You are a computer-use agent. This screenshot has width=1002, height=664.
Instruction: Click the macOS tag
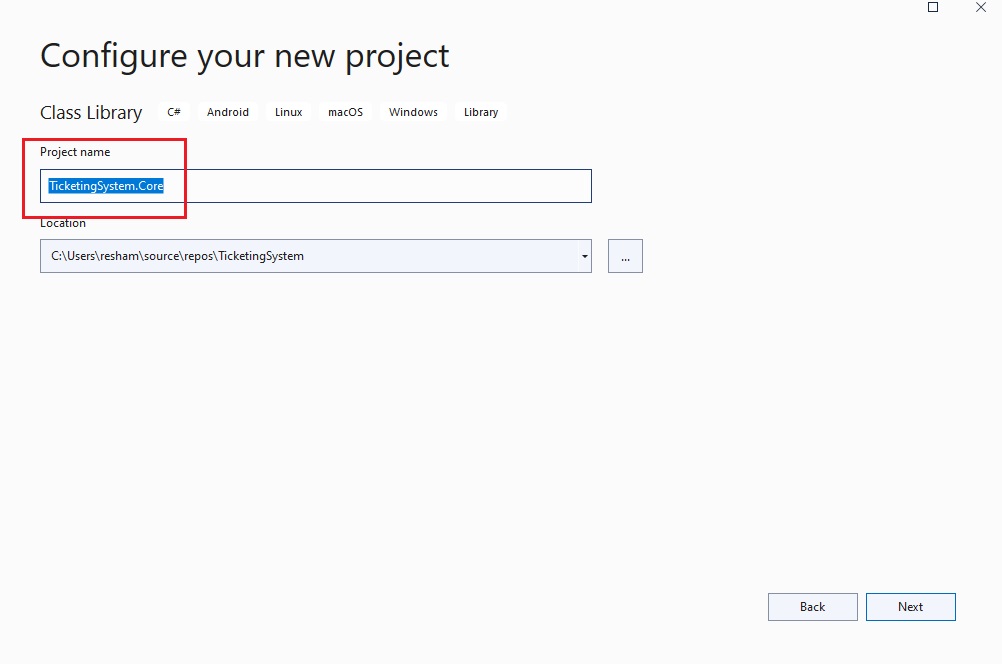(x=345, y=112)
